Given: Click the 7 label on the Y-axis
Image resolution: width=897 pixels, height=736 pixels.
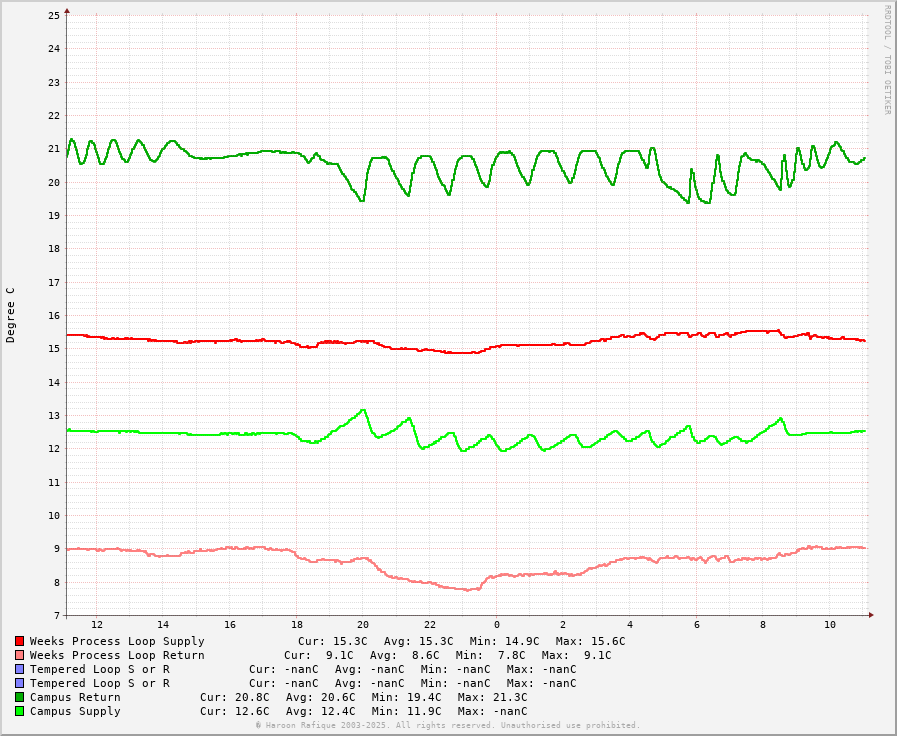Looking at the screenshot, I should pyautogui.click(x=57, y=616).
